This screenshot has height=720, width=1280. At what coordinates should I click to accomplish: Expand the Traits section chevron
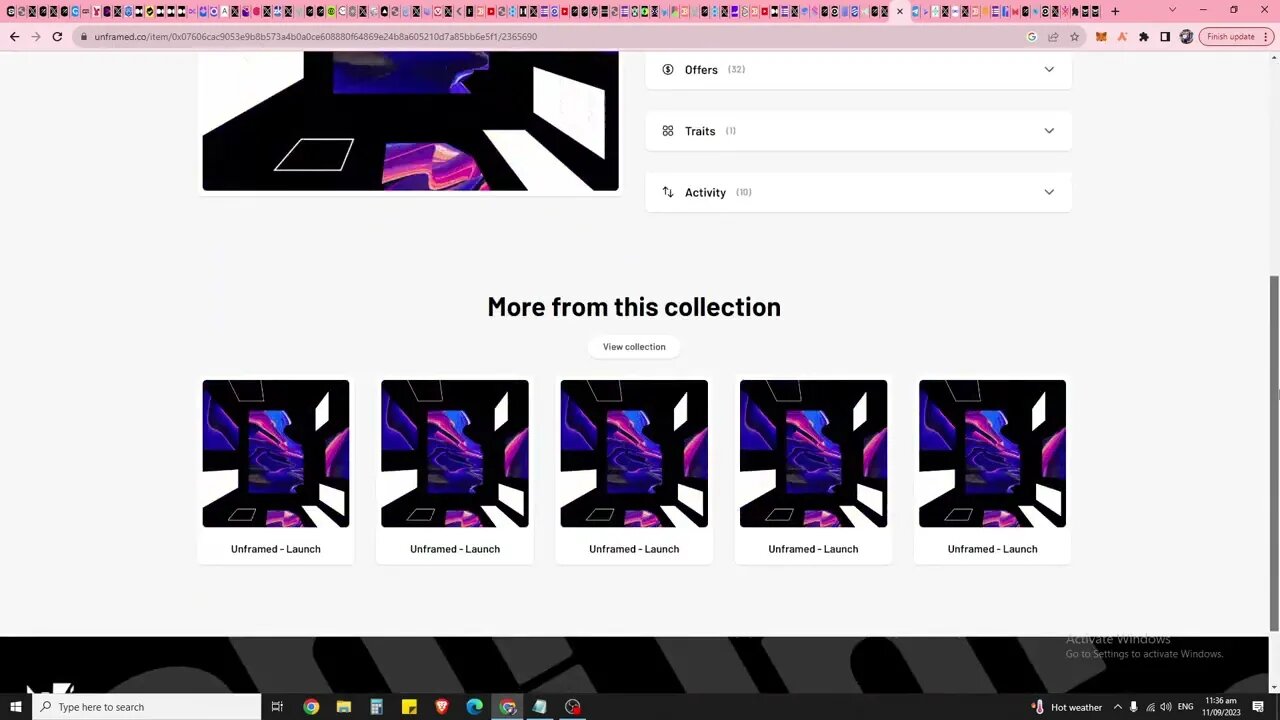click(1049, 131)
